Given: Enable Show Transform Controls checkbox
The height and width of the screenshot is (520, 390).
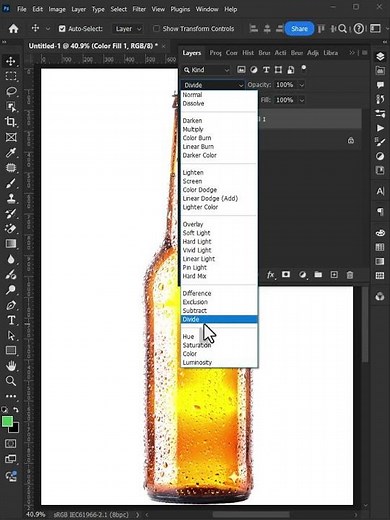Looking at the screenshot, I should 156,29.
